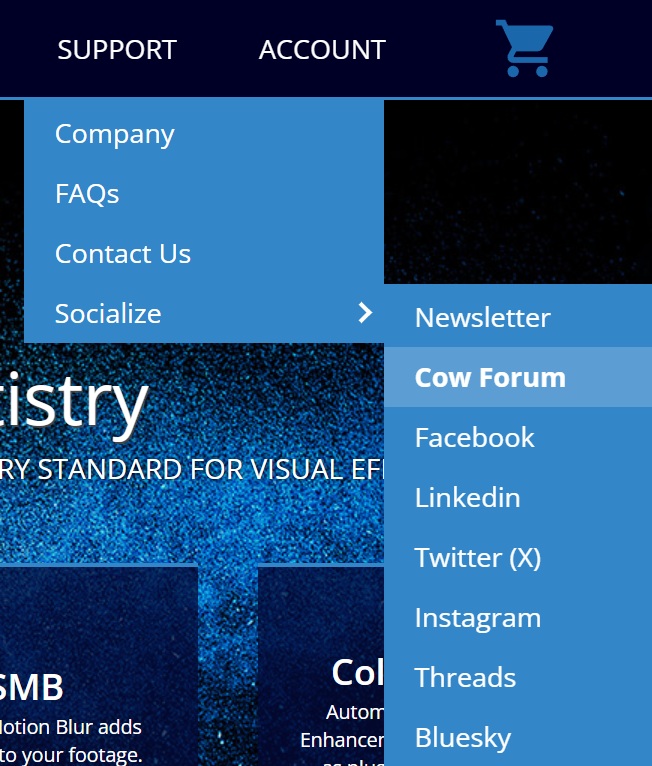The width and height of the screenshot is (652, 766).
Task: Choose Threads in the social list
Action: tap(466, 678)
